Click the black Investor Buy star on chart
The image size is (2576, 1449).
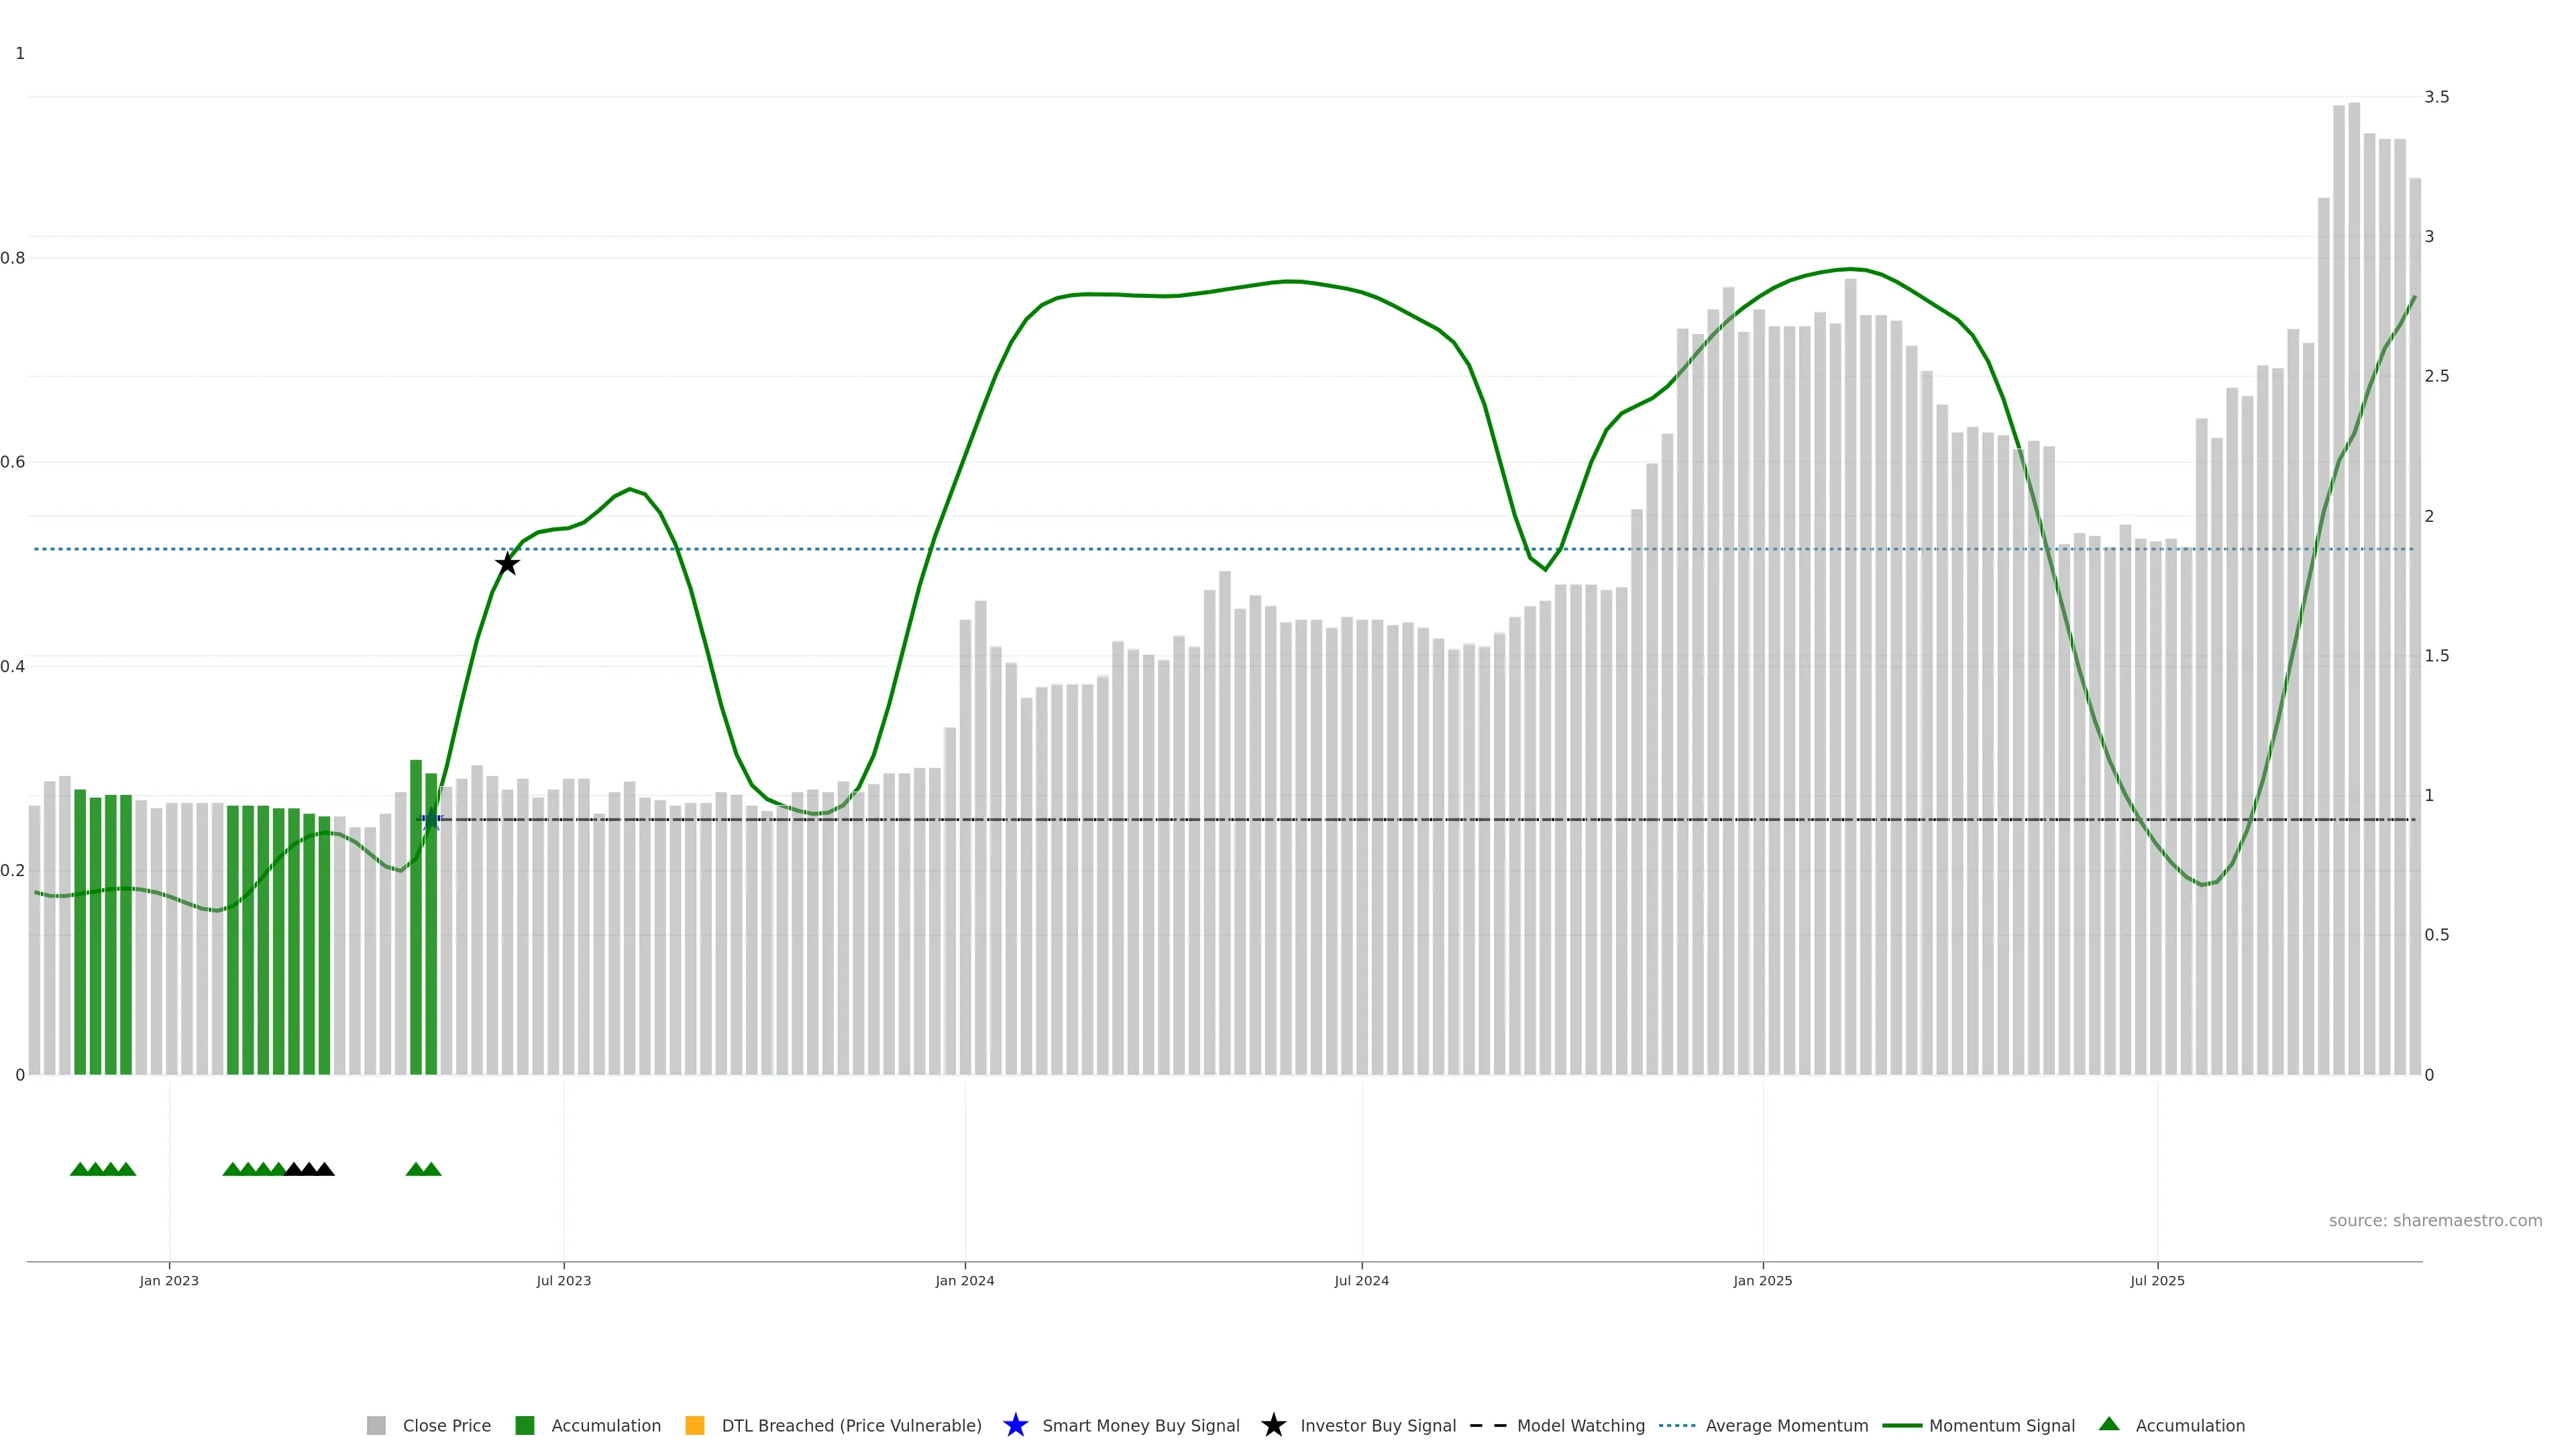pos(507,564)
